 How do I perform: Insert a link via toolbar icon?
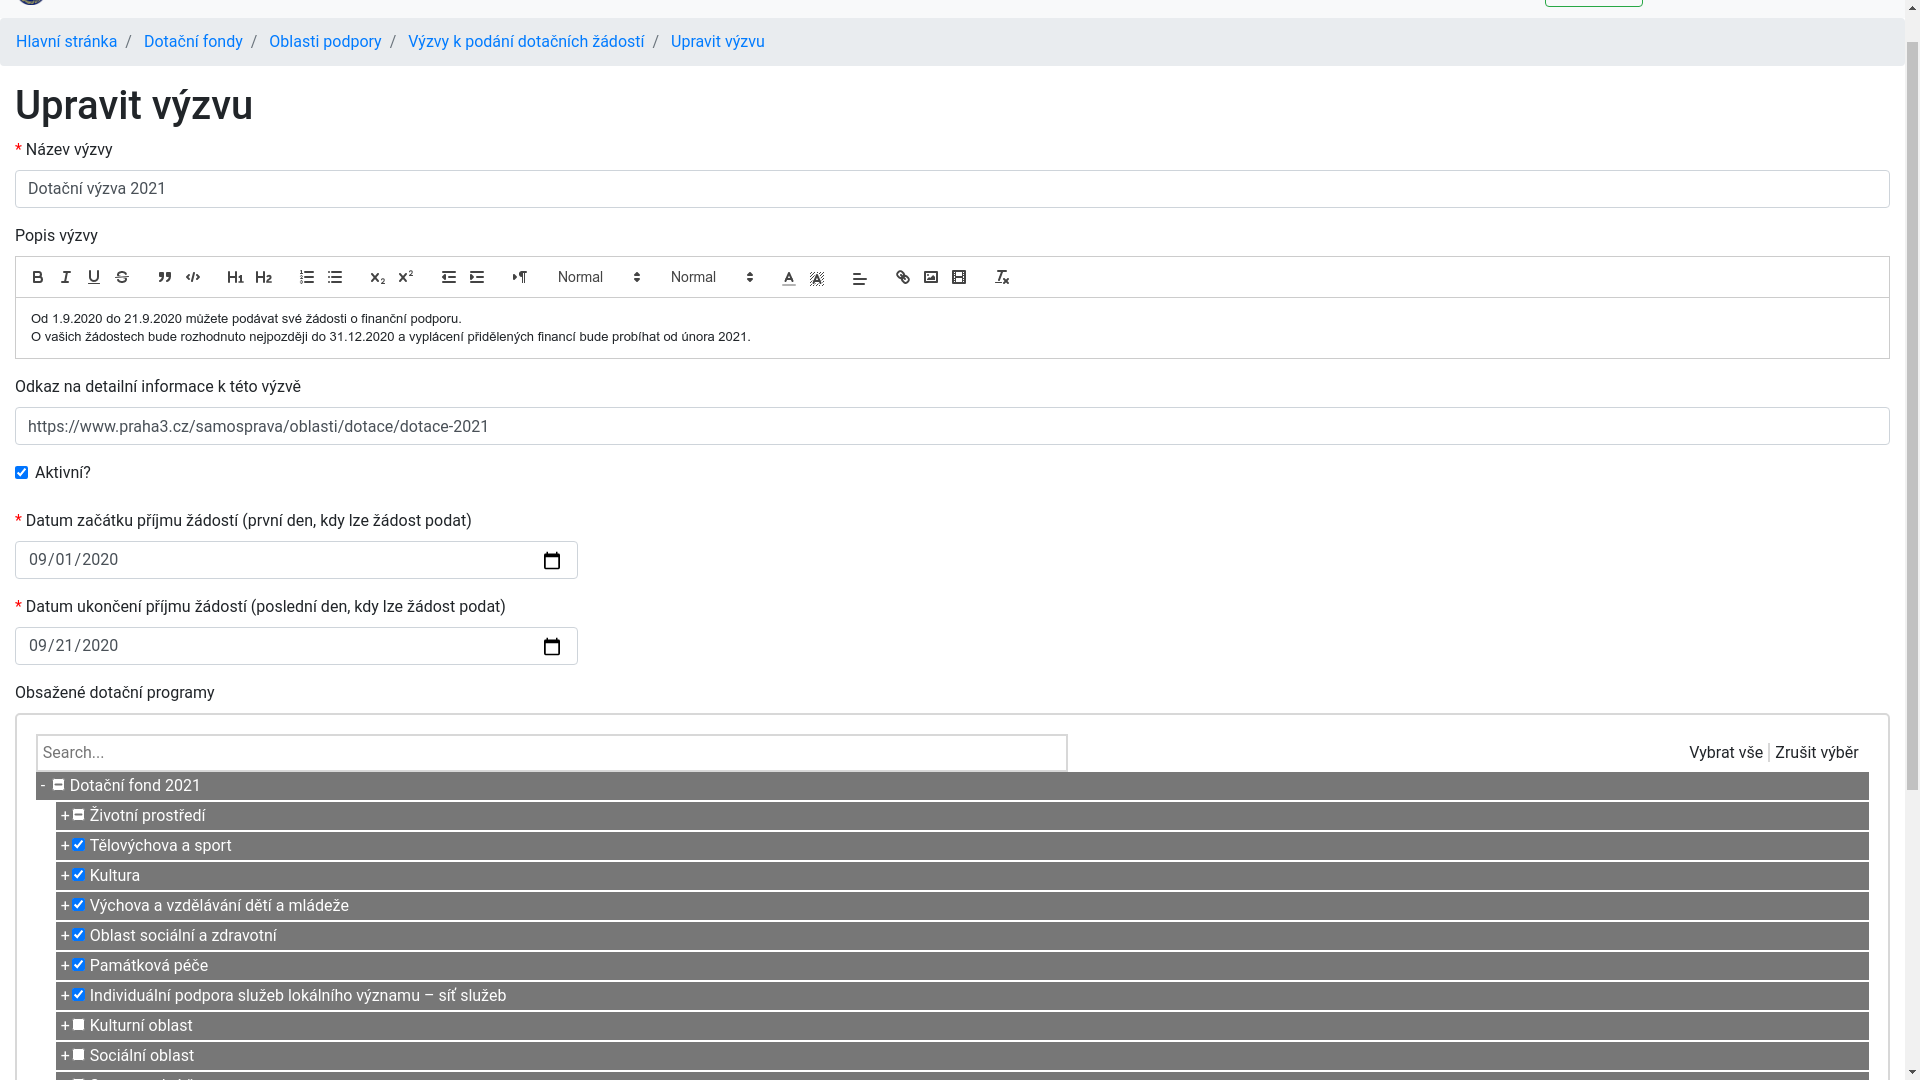pos(903,278)
